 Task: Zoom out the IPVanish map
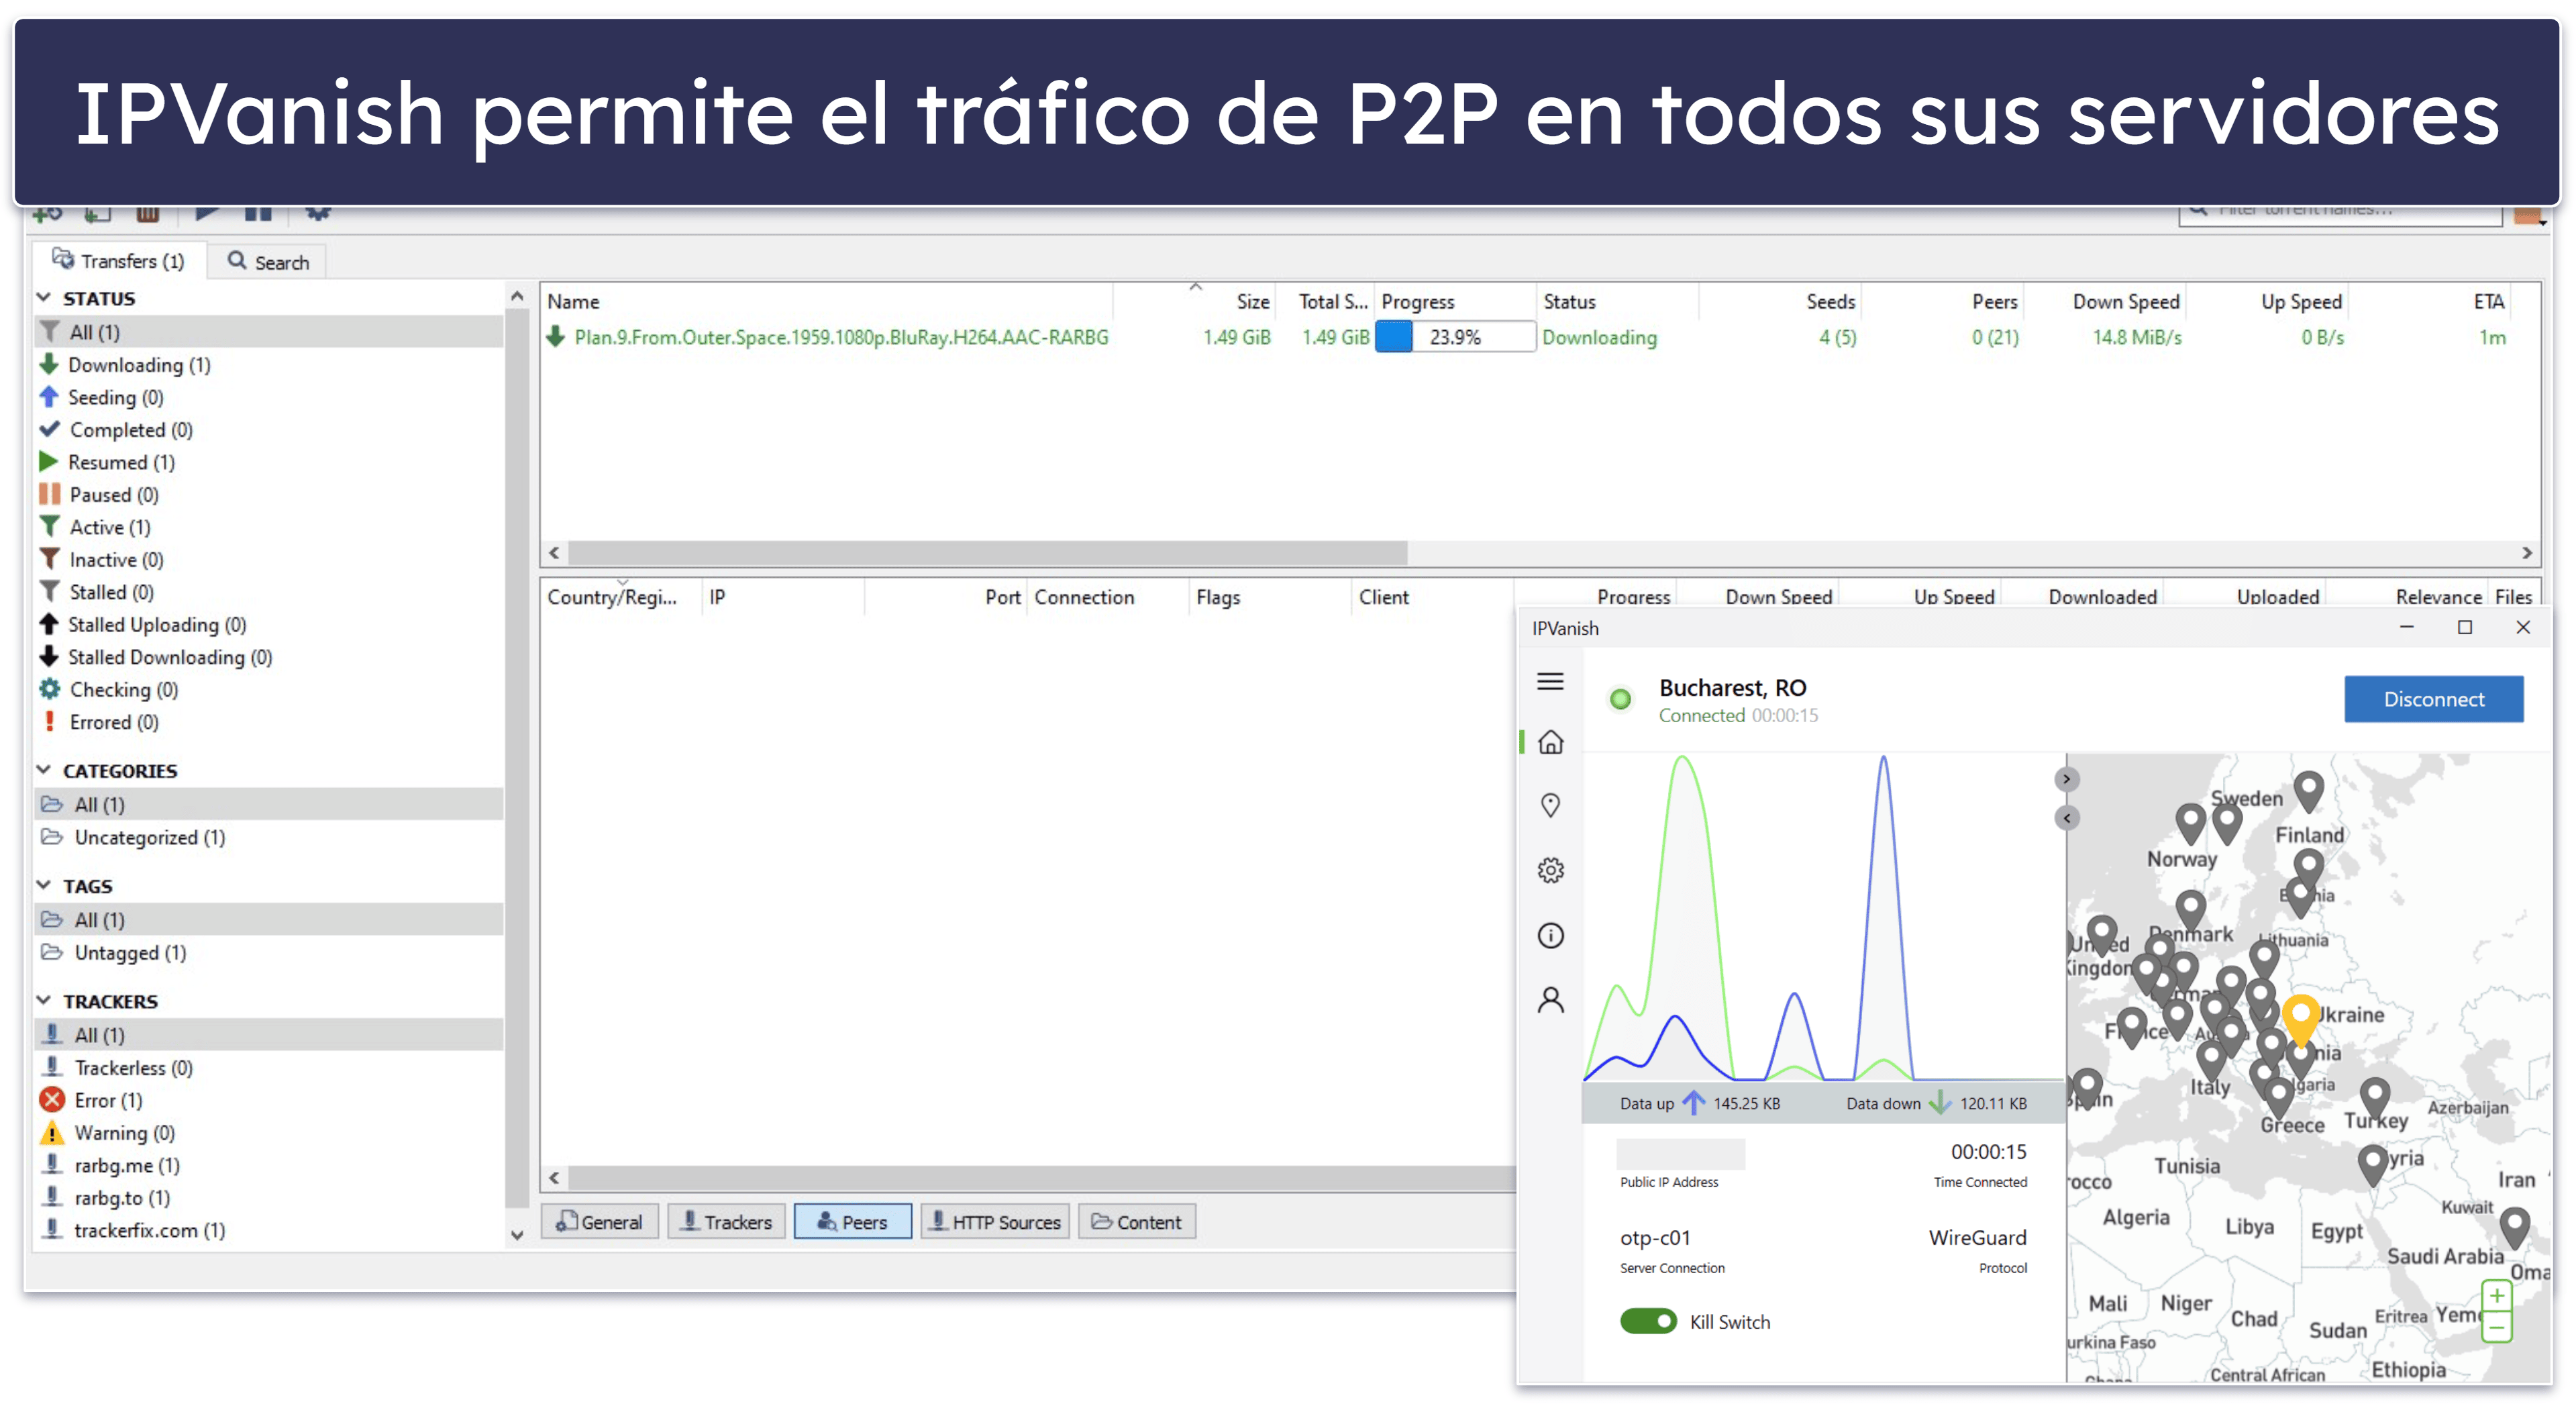[x=2497, y=1327]
